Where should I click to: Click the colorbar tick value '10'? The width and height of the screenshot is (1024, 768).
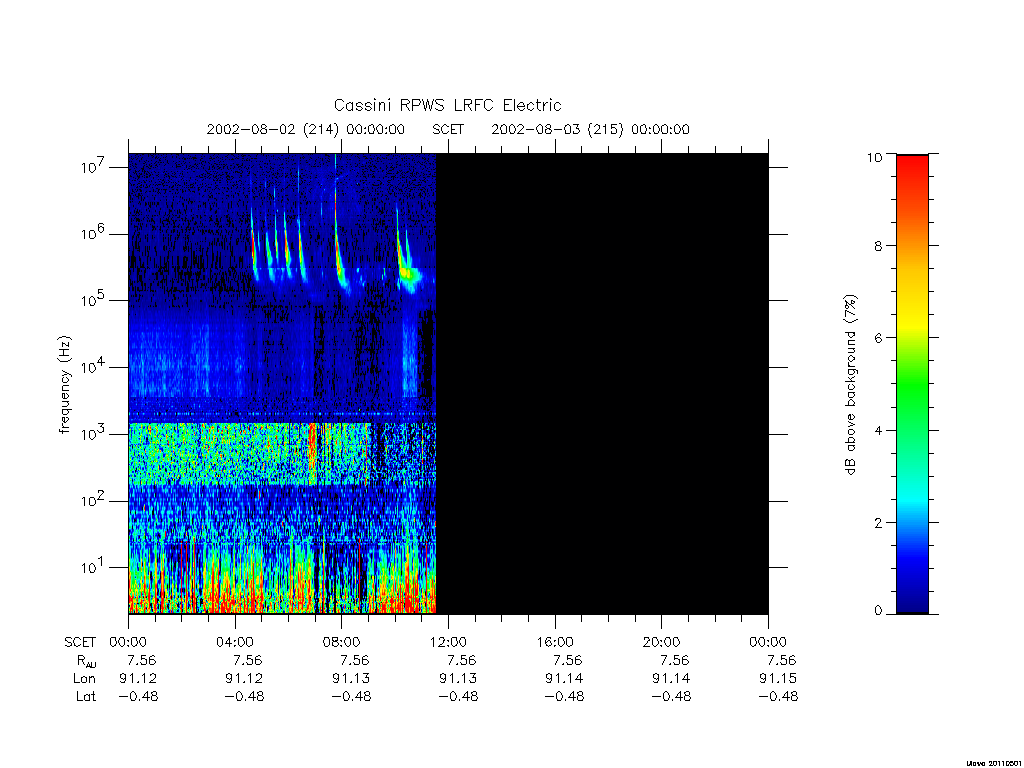pos(874,157)
